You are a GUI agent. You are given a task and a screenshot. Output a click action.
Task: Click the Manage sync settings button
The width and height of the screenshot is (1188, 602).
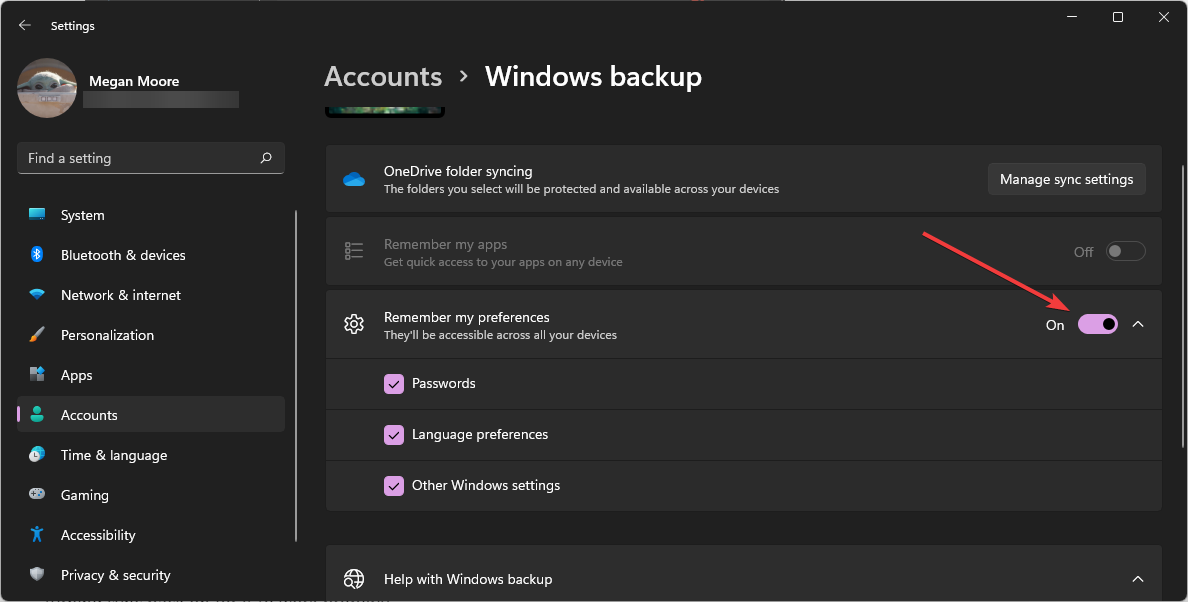[1066, 179]
